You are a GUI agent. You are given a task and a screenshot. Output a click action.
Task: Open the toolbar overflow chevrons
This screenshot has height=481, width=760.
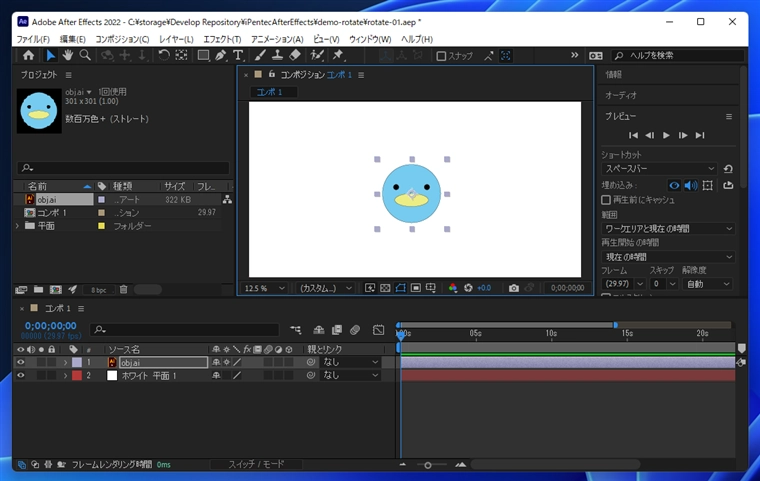(574, 55)
